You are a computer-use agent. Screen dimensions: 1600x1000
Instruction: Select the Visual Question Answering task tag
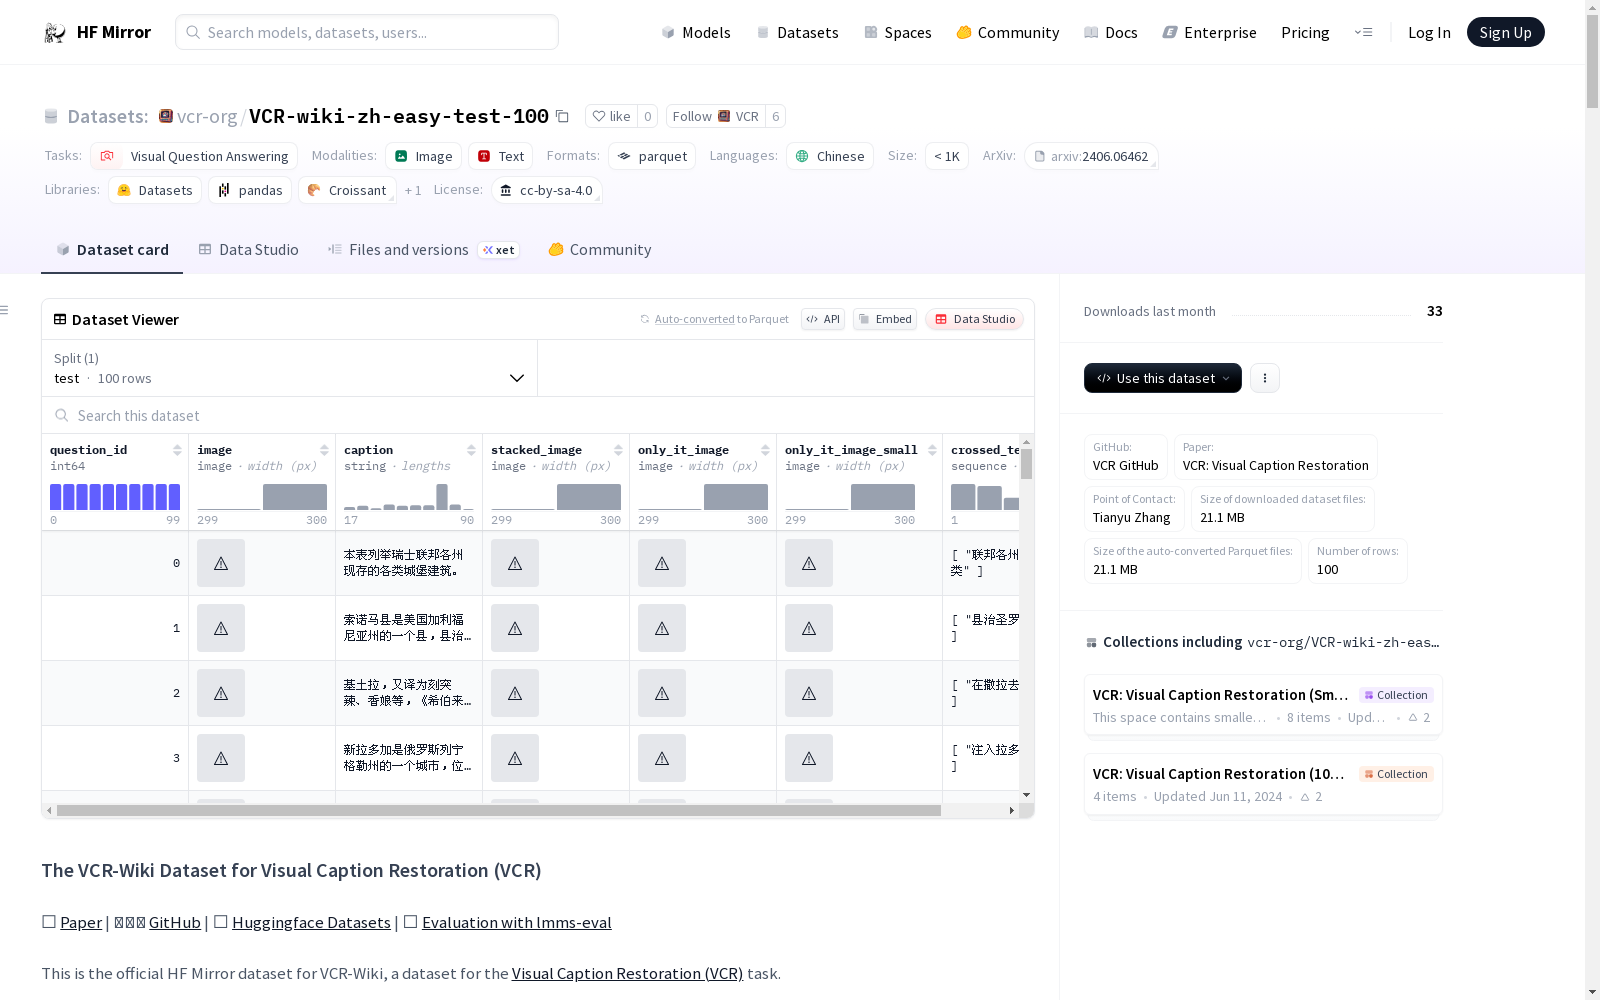click(195, 156)
